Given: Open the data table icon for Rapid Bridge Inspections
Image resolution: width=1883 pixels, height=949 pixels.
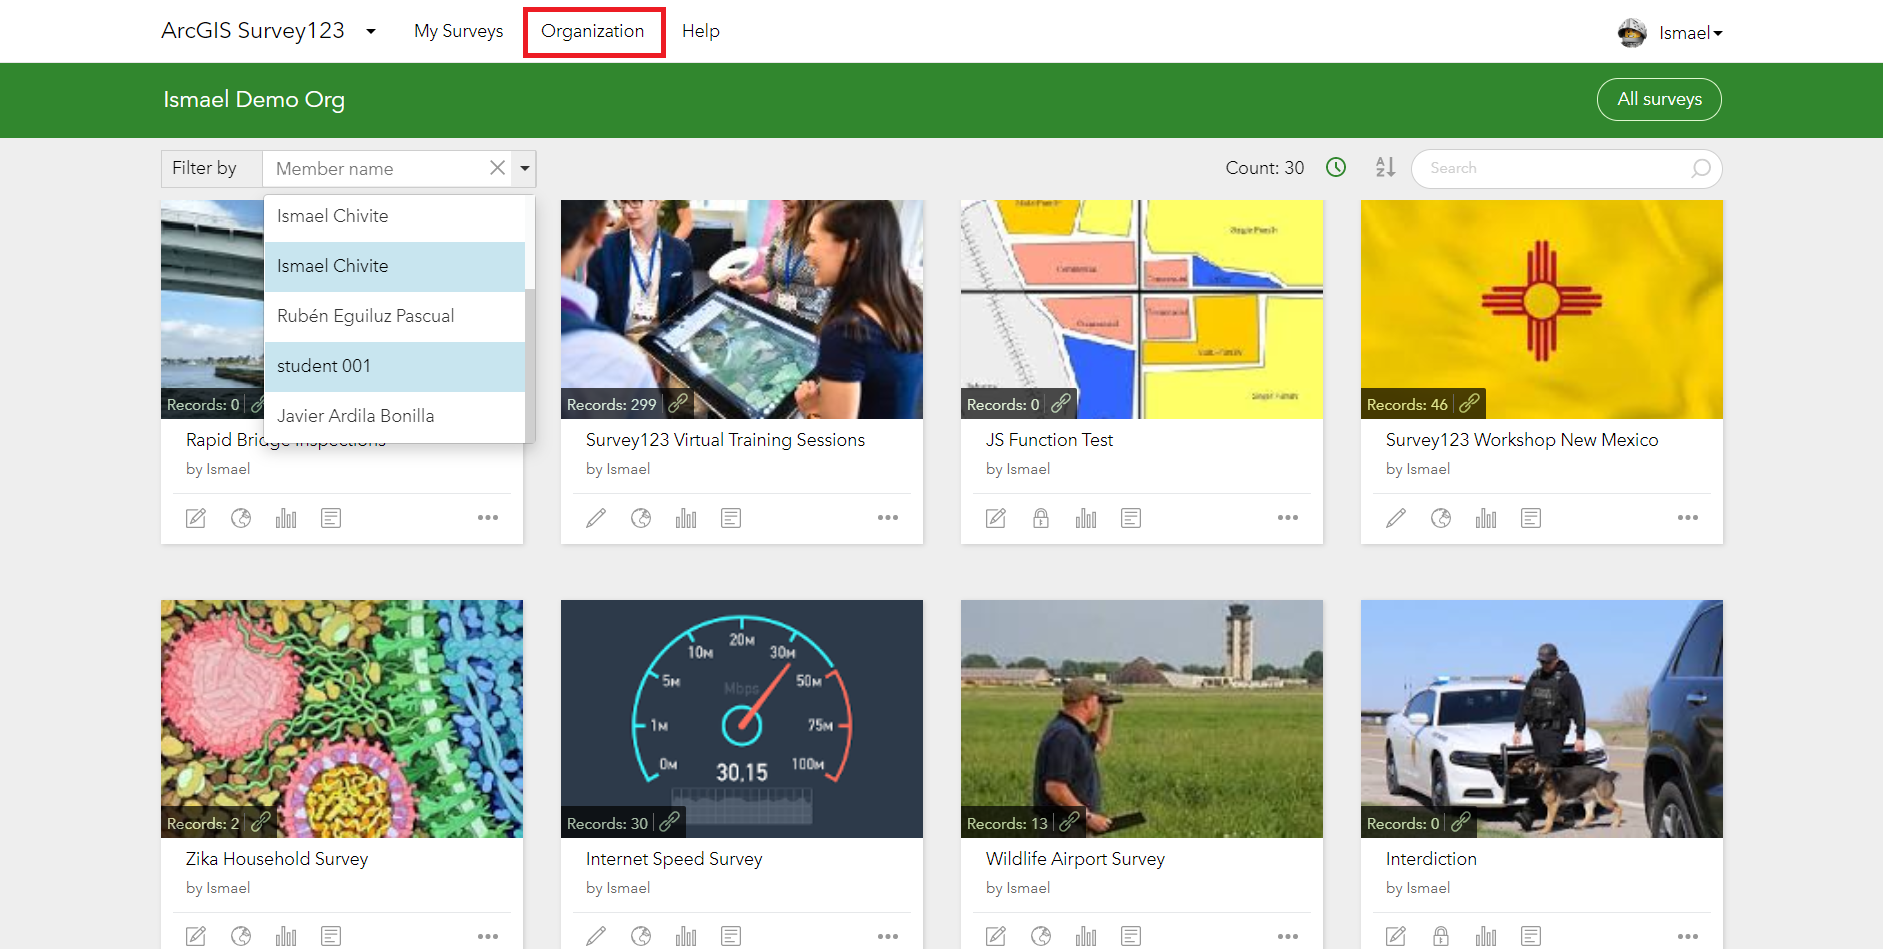Looking at the screenshot, I should click(x=331, y=518).
